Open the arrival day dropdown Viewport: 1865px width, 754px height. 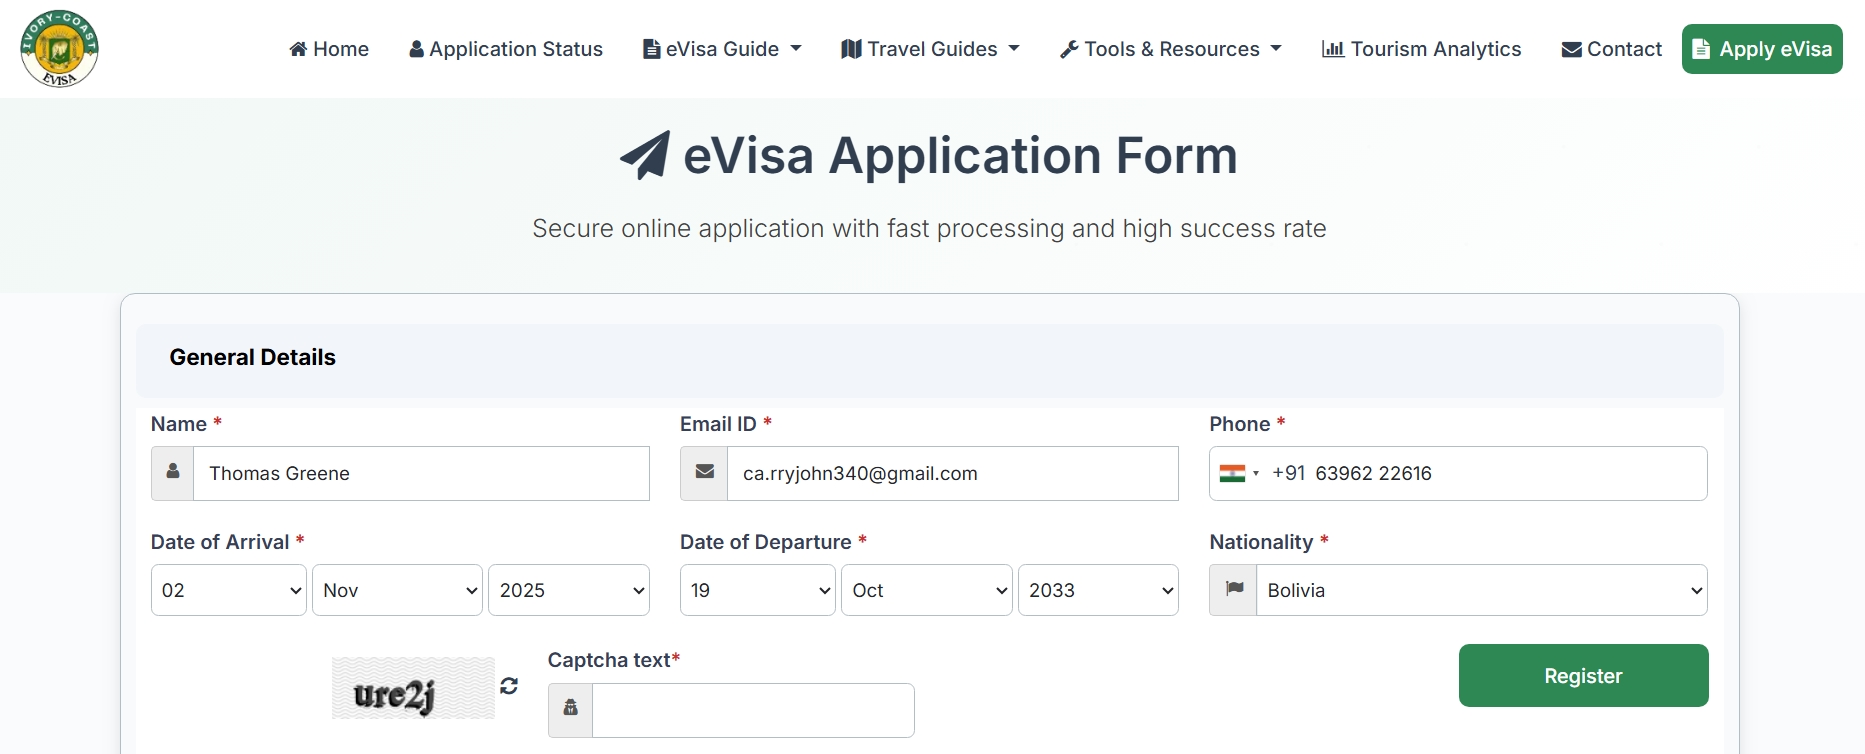click(228, 590)
